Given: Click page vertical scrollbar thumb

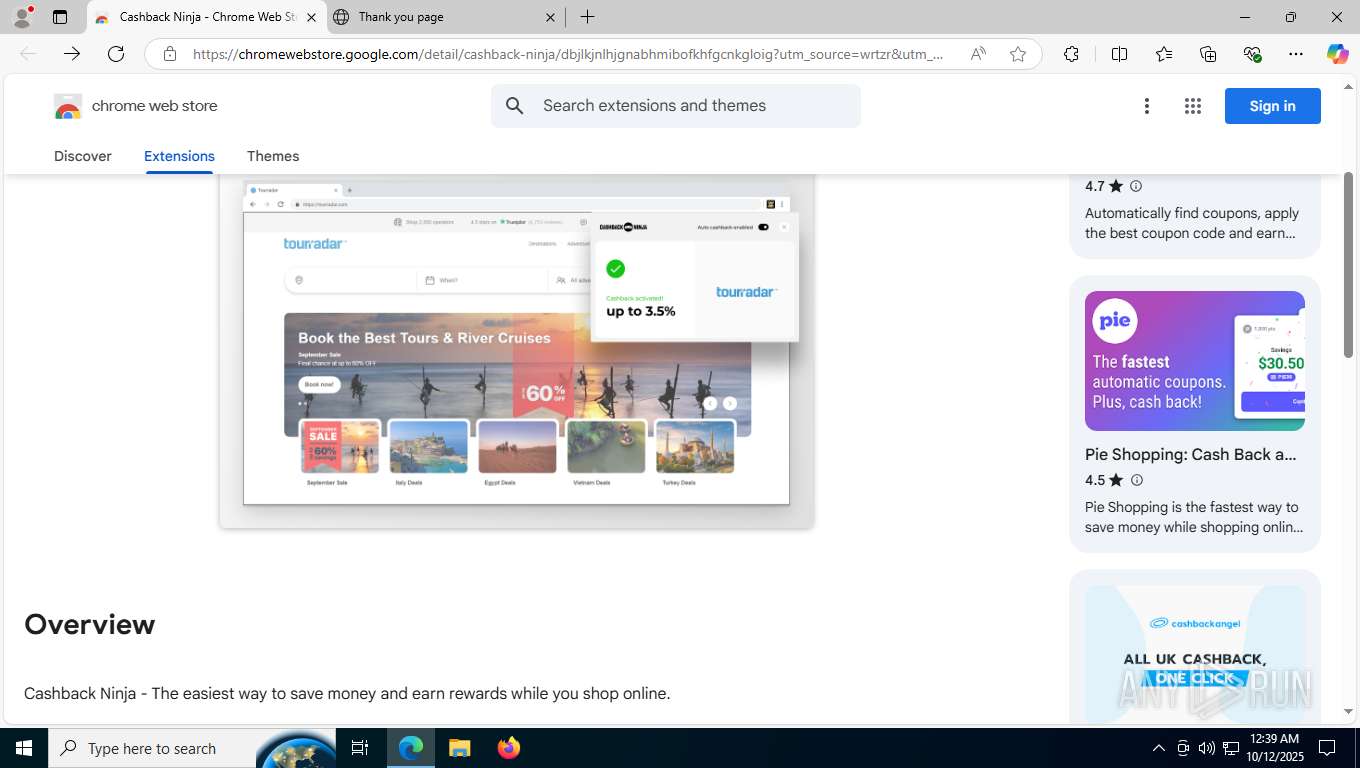Looking at the screenshot, I should [x=1348, y=265].
